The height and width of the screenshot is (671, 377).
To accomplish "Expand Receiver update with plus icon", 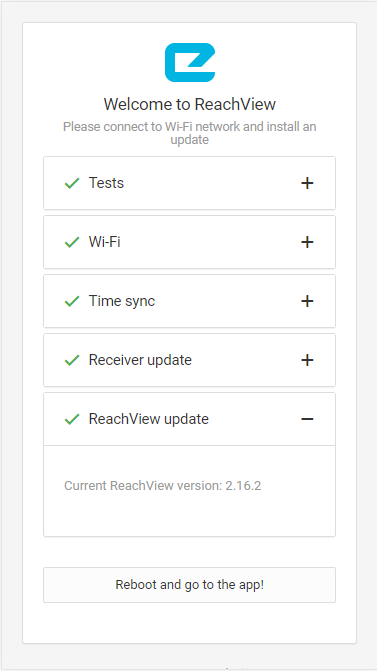I will pyautogui.click(x=307, y=360).
